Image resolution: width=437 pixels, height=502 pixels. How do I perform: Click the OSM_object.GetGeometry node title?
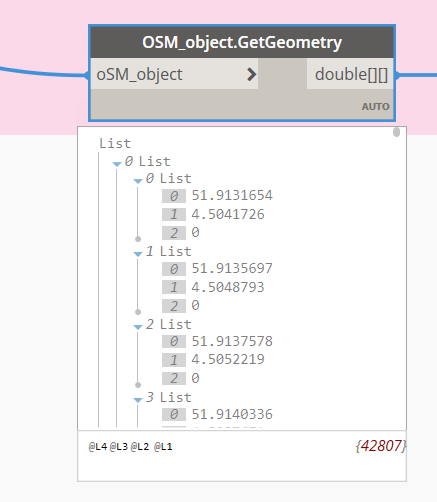pos(242,42)
